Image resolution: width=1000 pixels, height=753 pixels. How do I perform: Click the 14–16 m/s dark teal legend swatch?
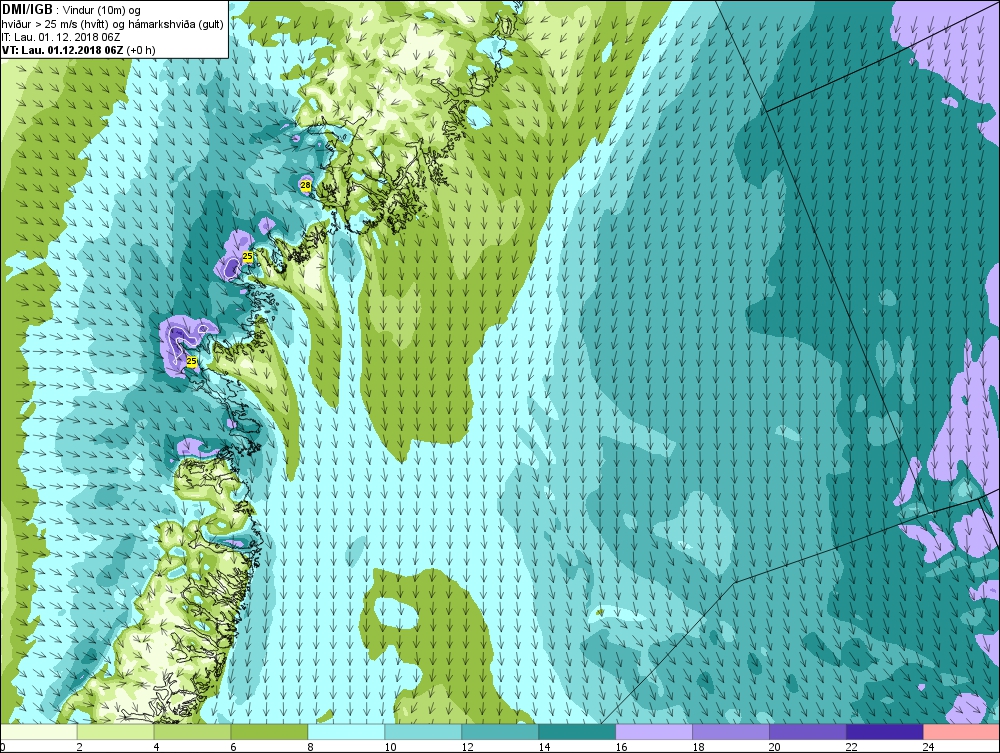click(577, 732)
